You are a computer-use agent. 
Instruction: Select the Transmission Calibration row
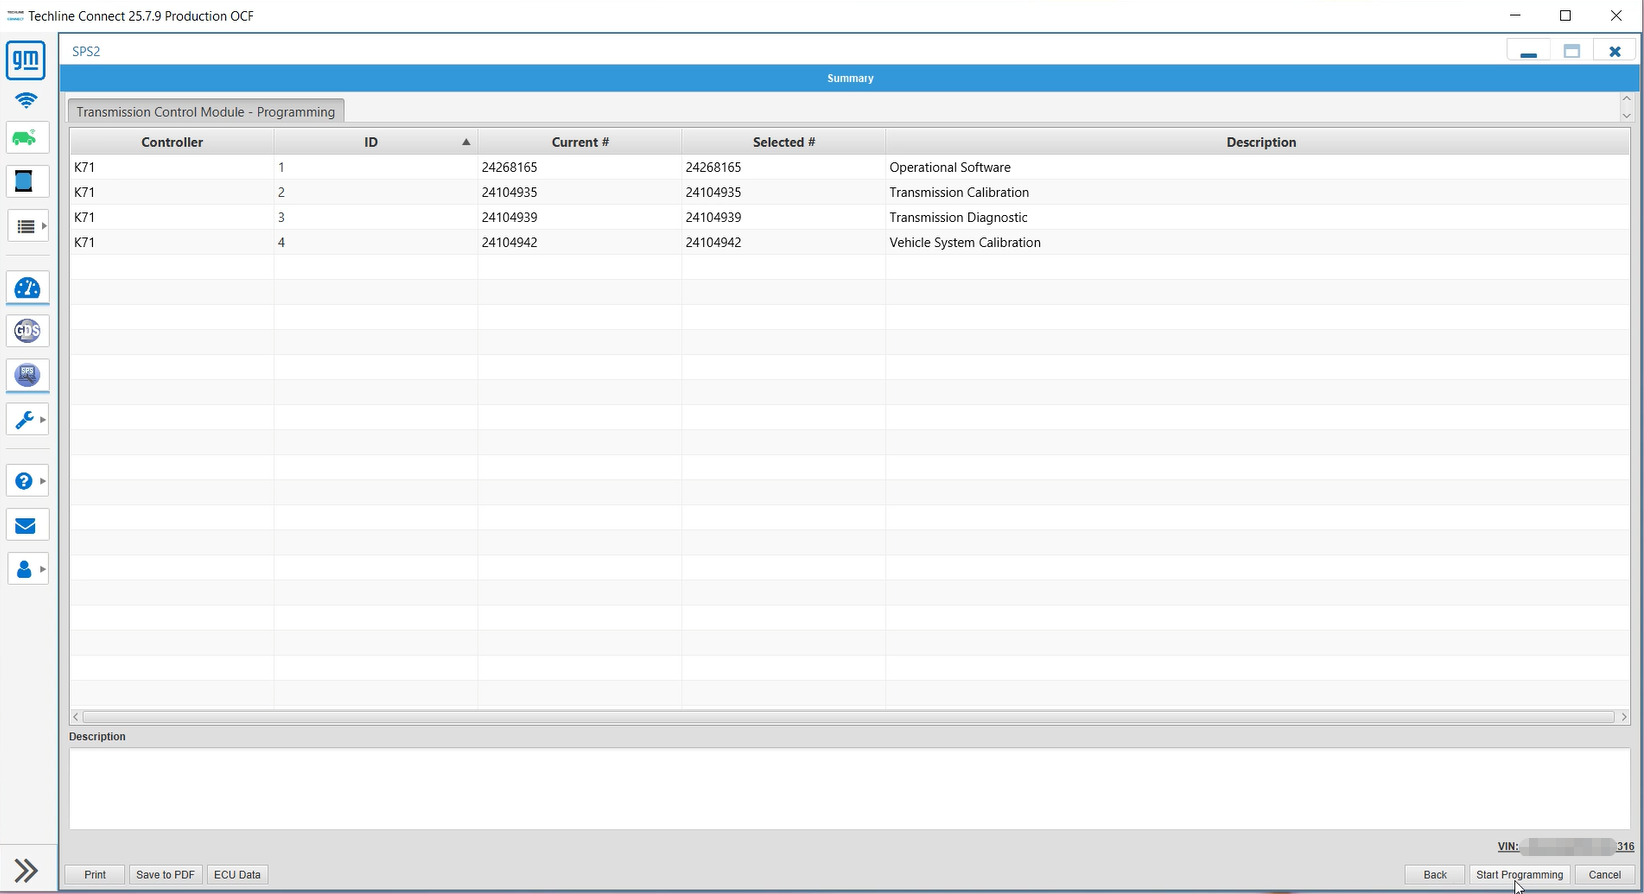[x=958, y=192]
